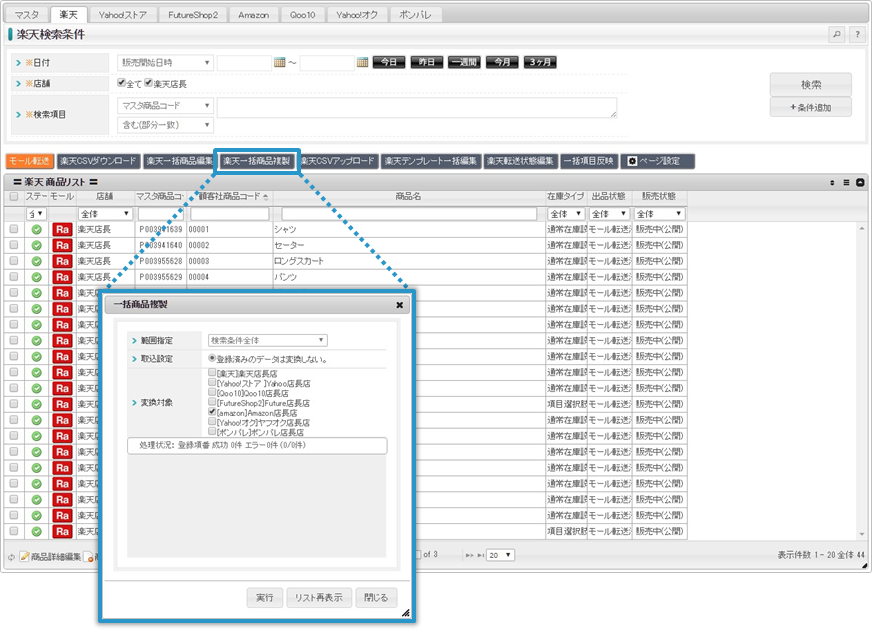
Task: Click the 今日 date shortcut button
Action: (389, 62)
